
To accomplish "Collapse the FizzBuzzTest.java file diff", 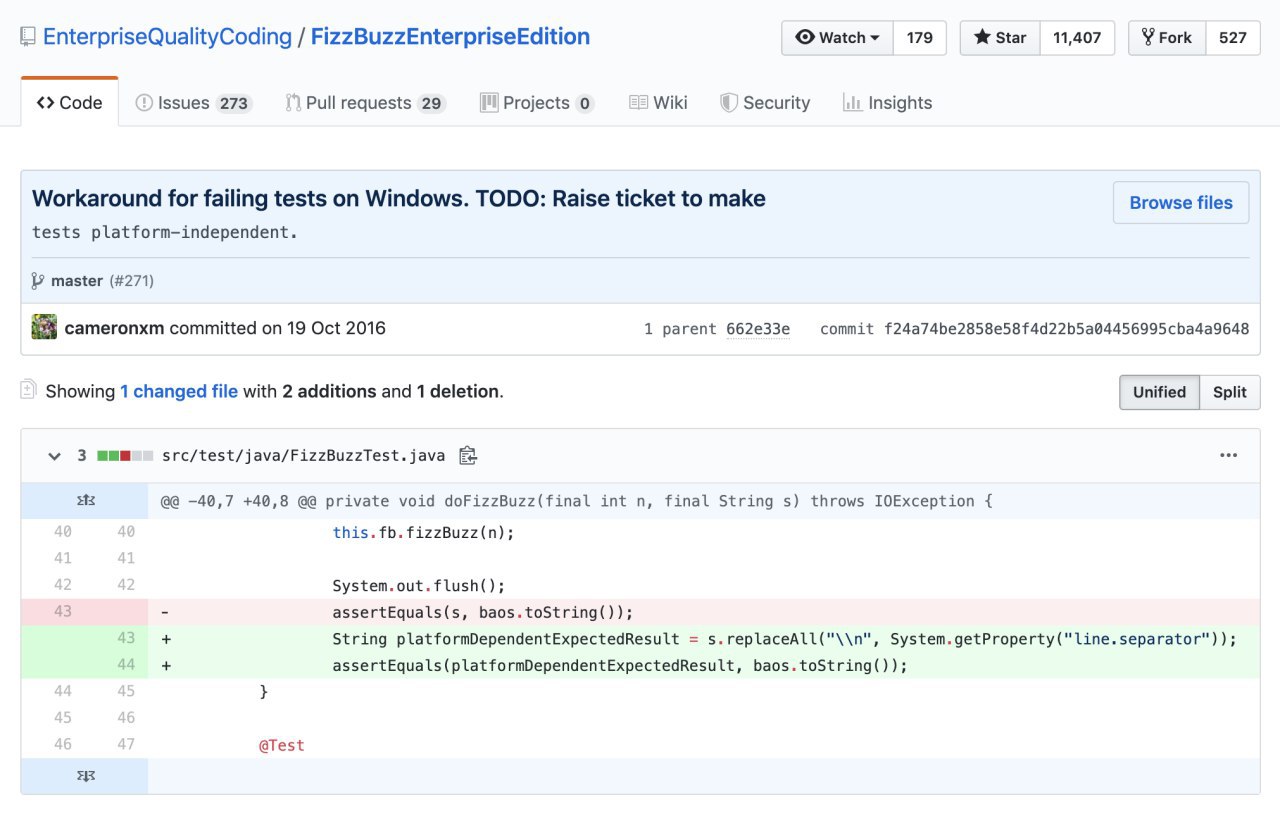I will [54, 456].
